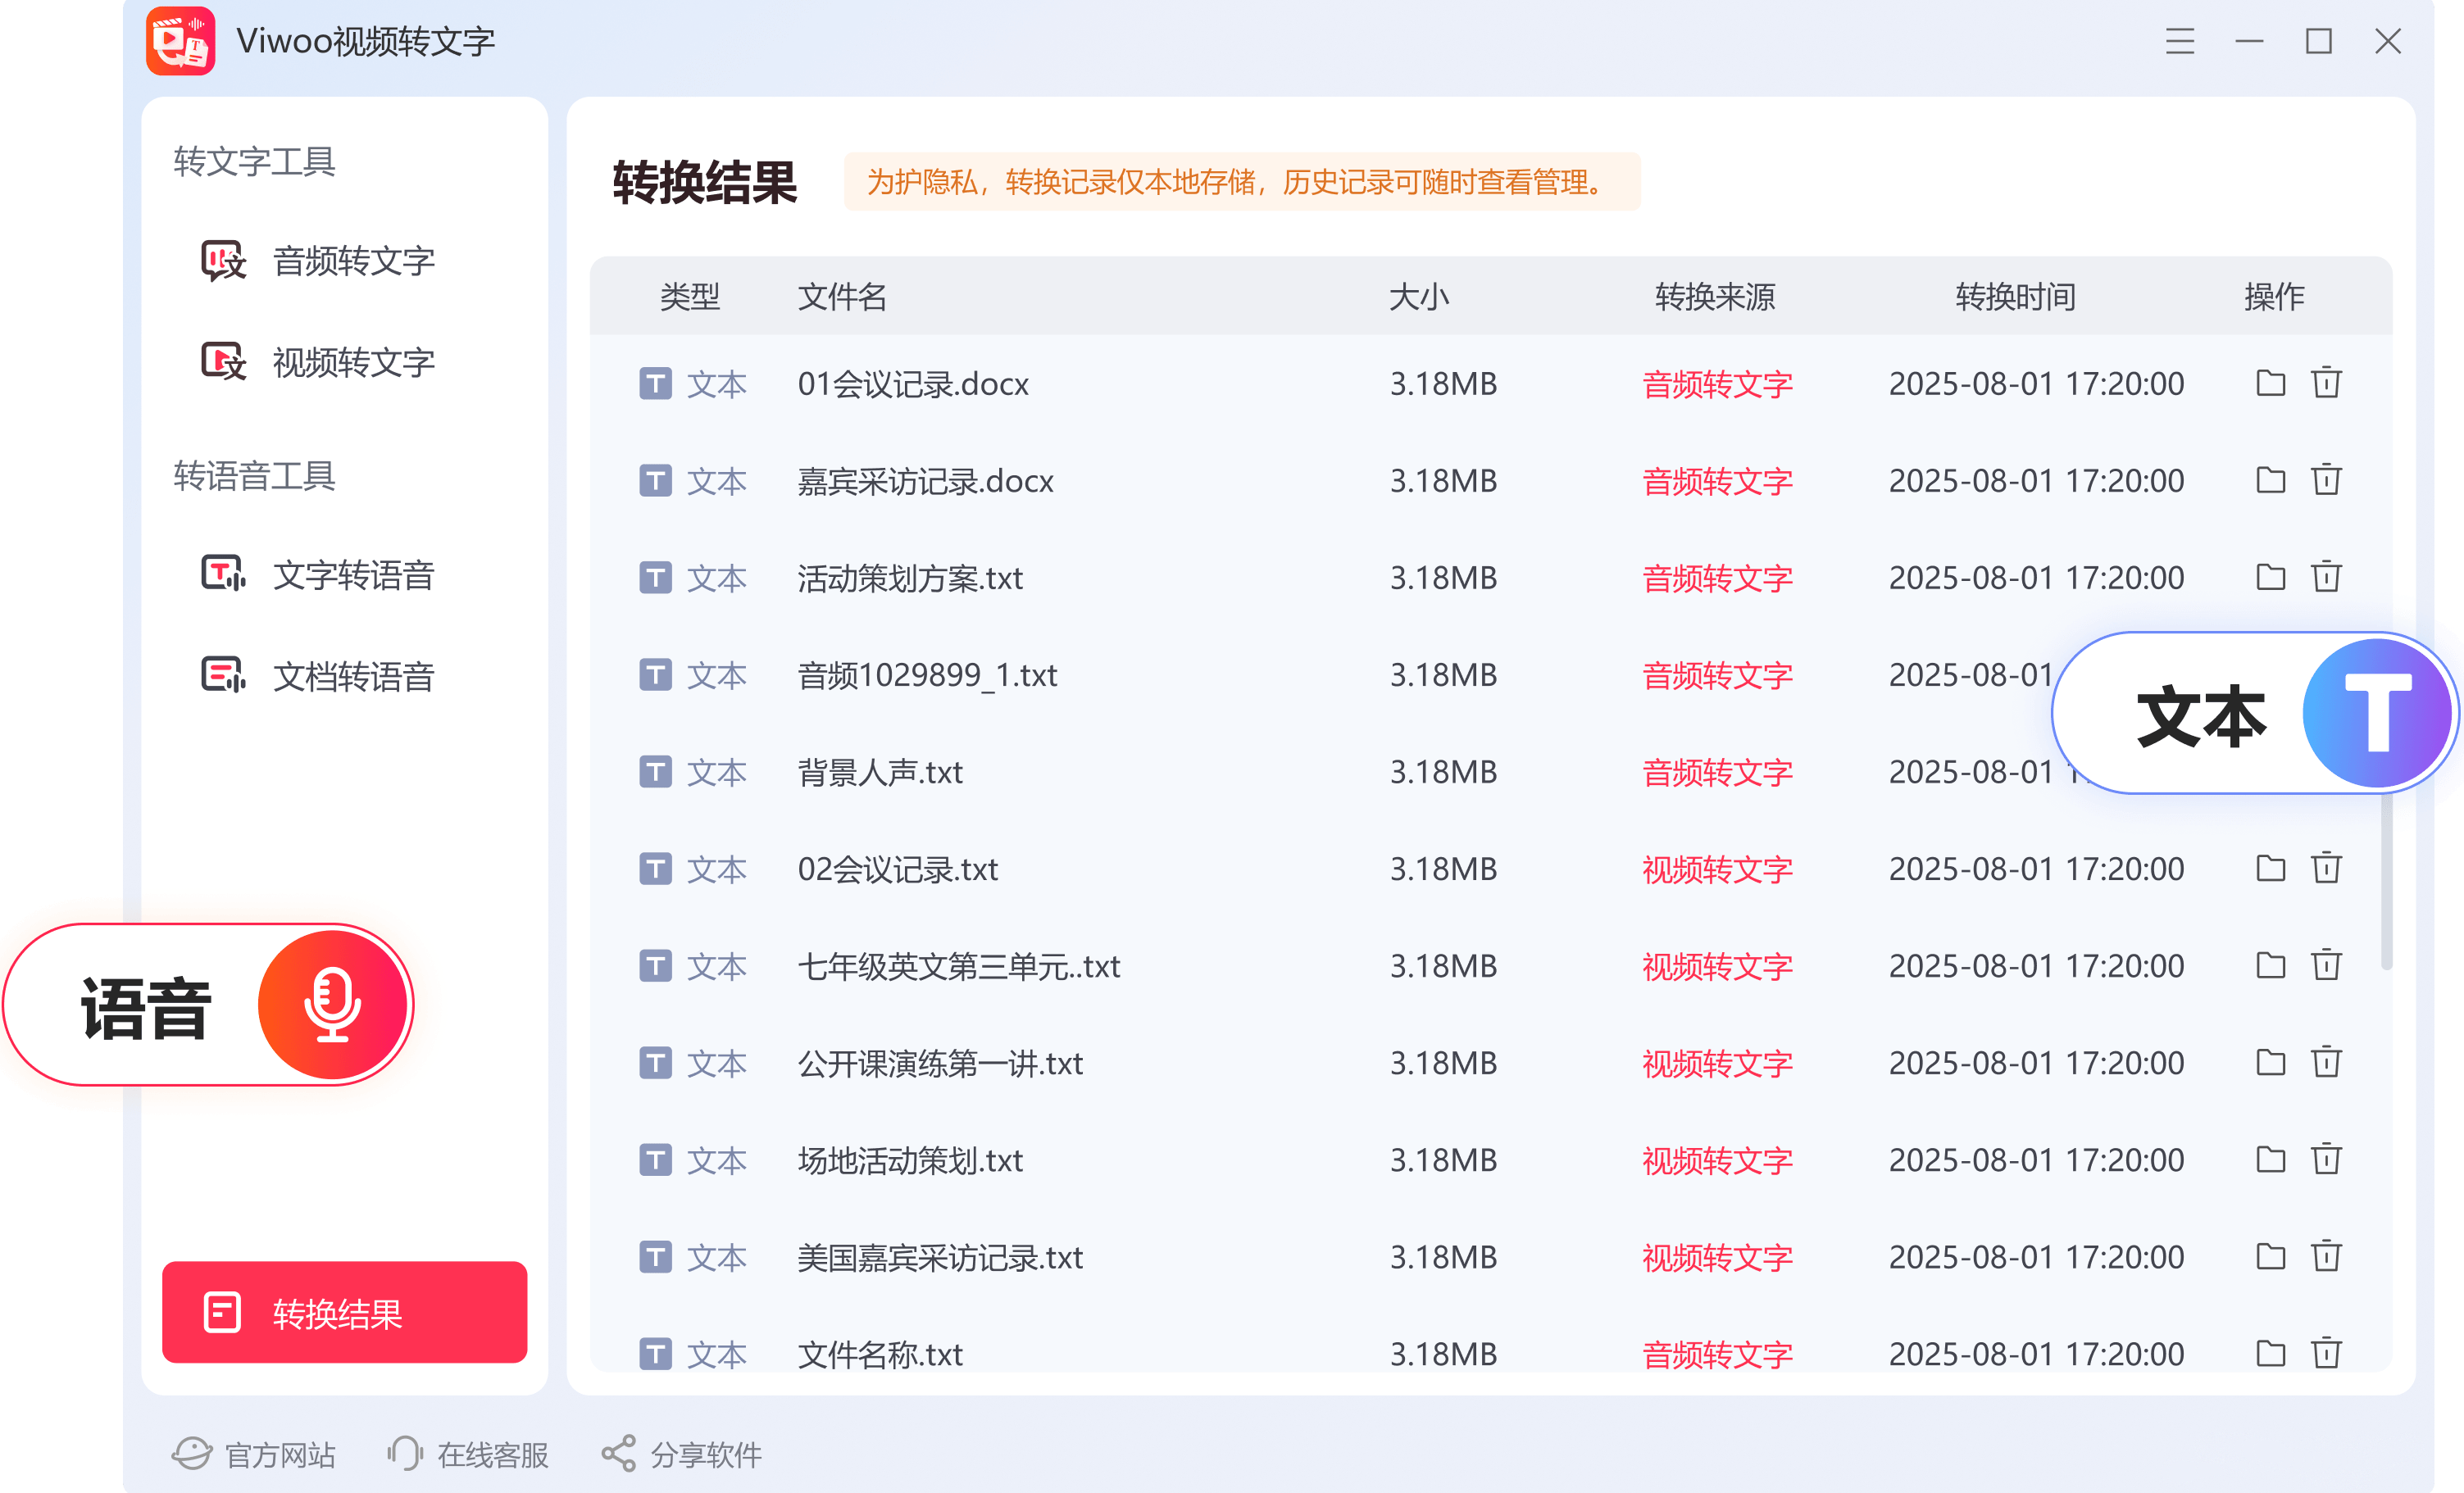Delete the 七年级英文第三单元..txt record
2464x1493 pixels.
[x=2326, y=965]
